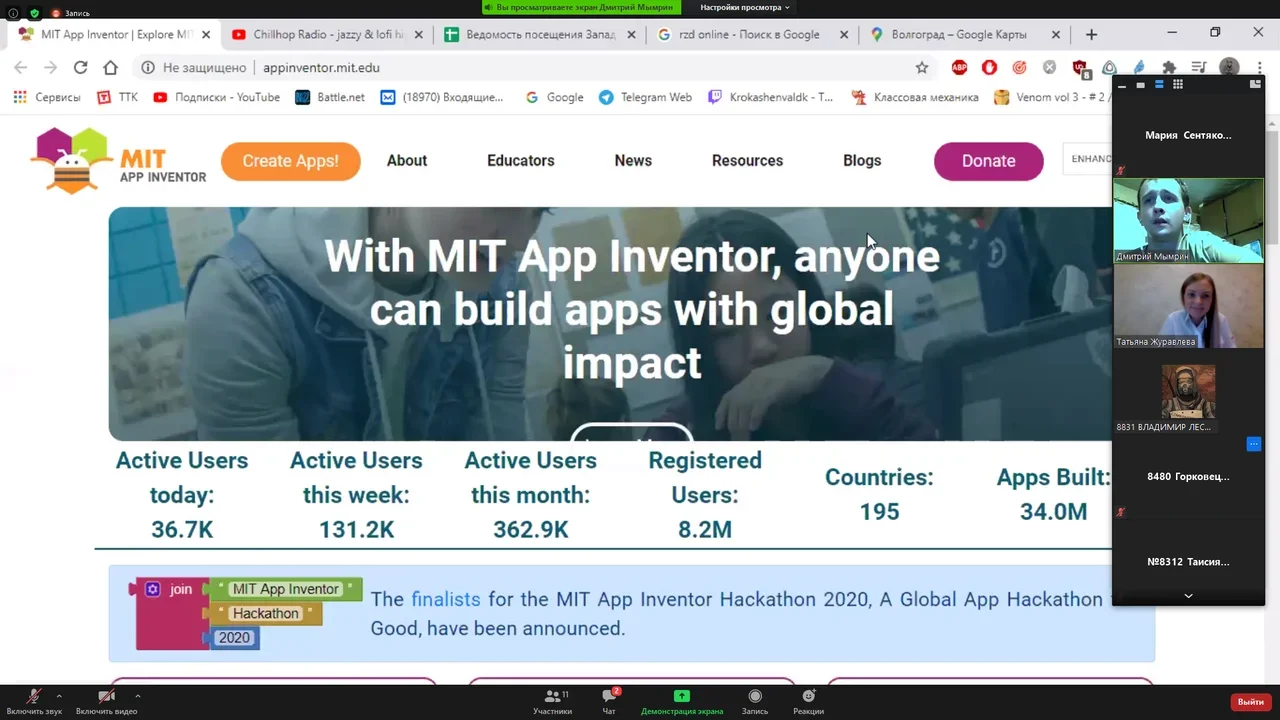1280x720 pixels.
Task: Open the Educators menu on site
Action: coord(520,161)
